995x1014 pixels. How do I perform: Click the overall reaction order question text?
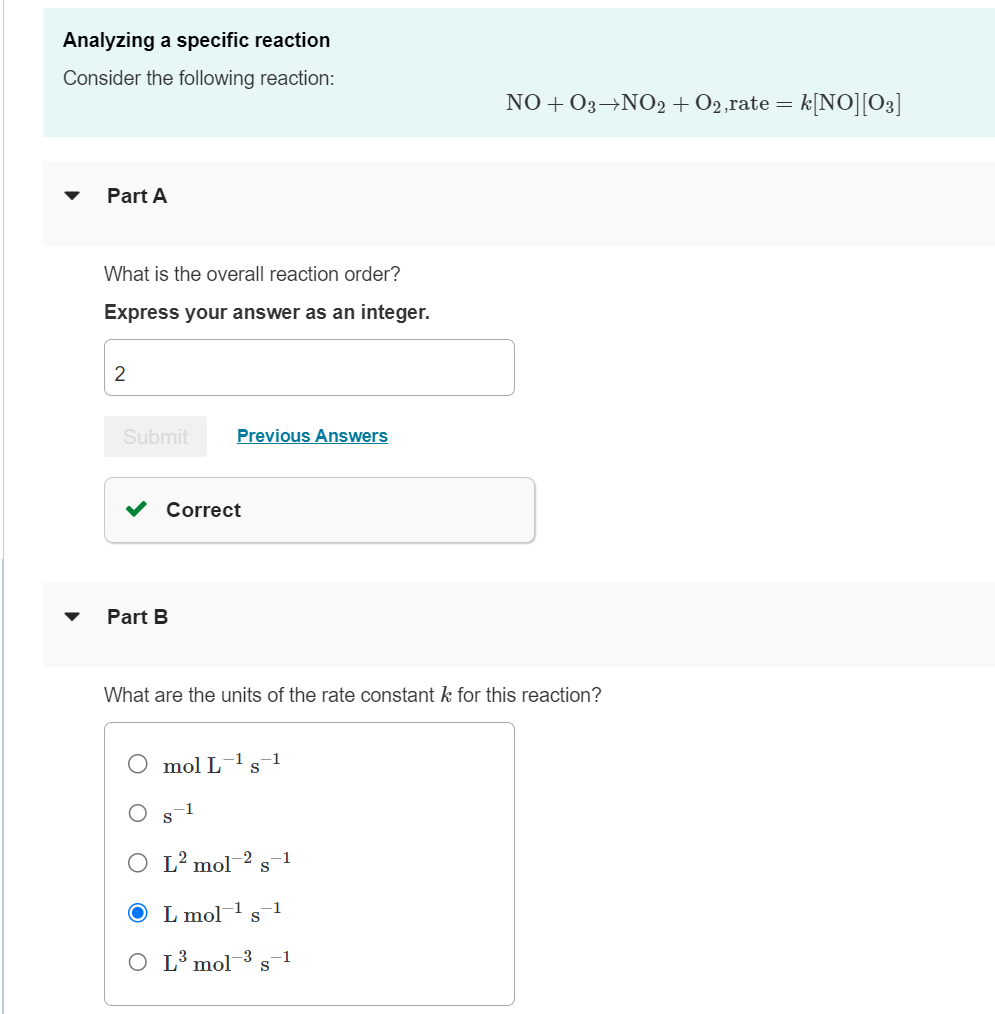pos(252,274)
